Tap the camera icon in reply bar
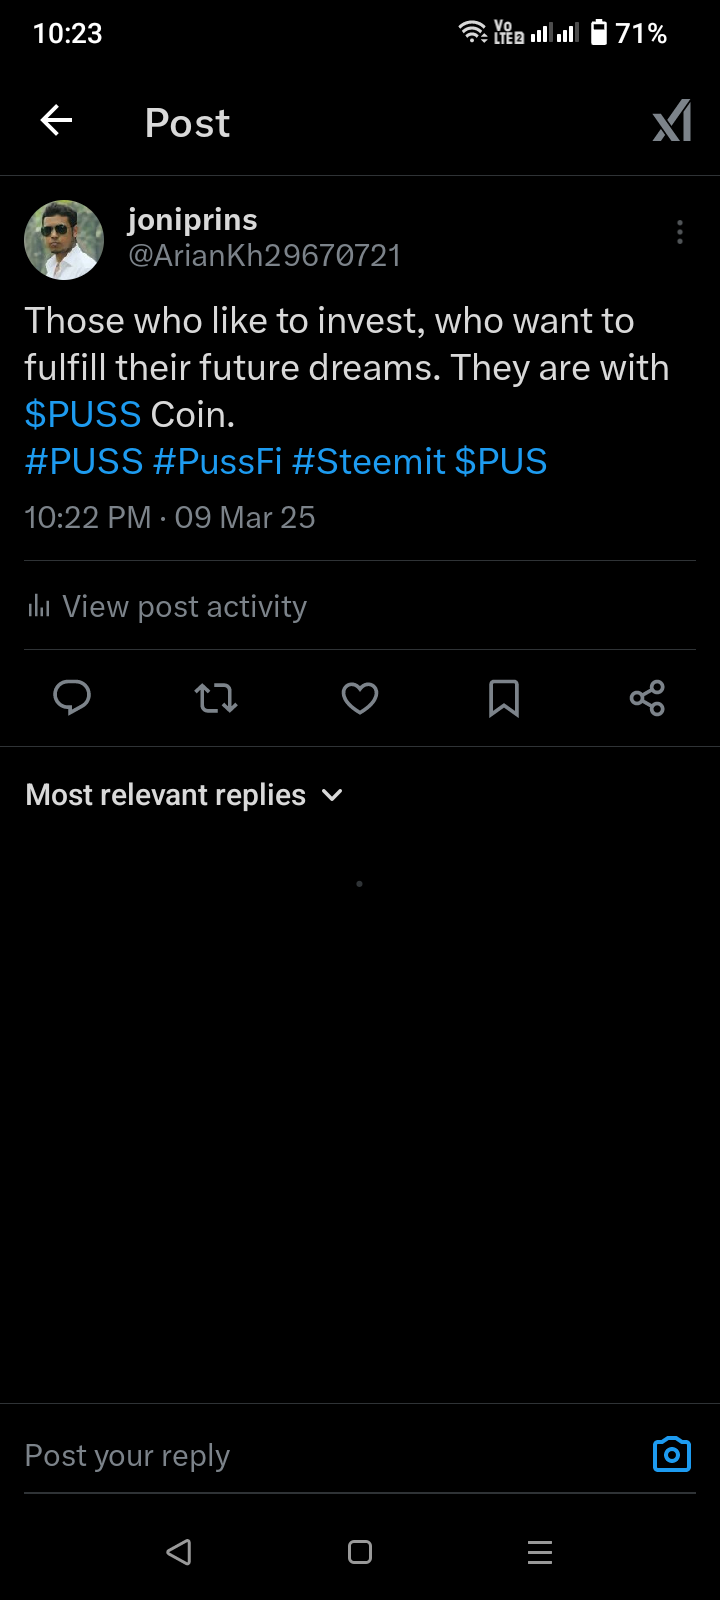This screenshot has height=1600, width=720. click(x=671, y=1454)
